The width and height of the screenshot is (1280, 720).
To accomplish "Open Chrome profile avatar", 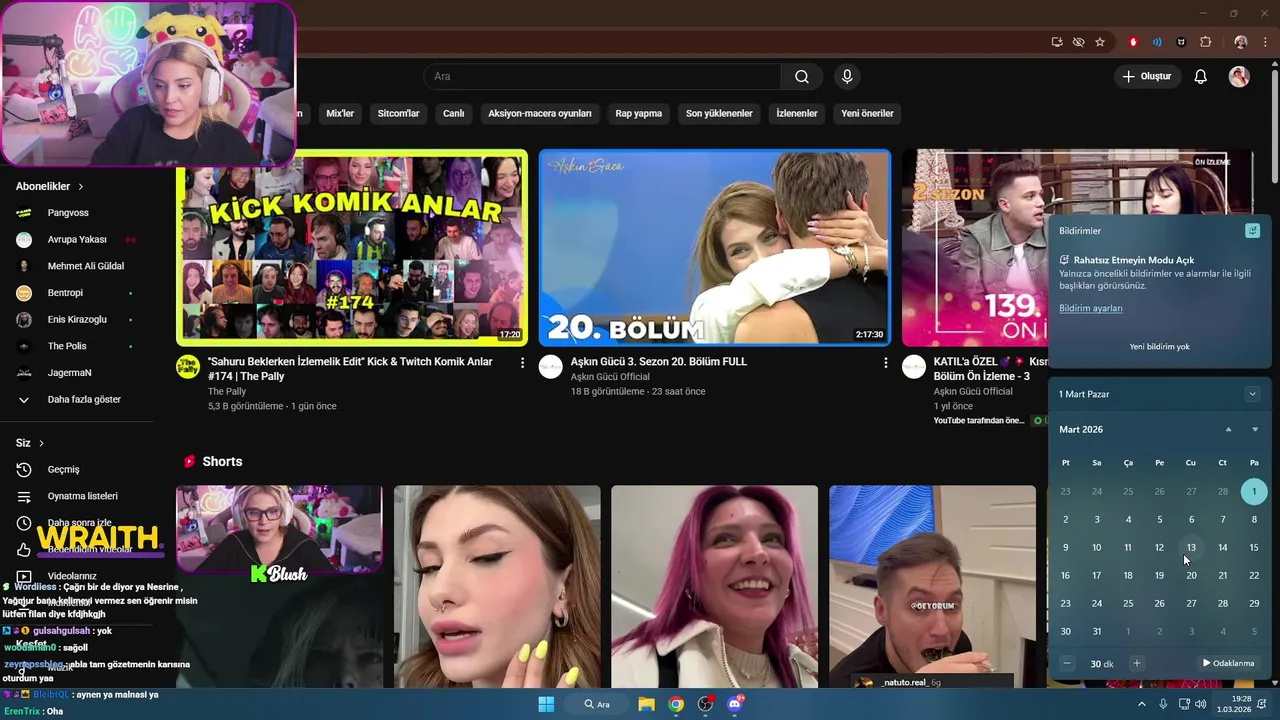I will (x=1241, y=42).
